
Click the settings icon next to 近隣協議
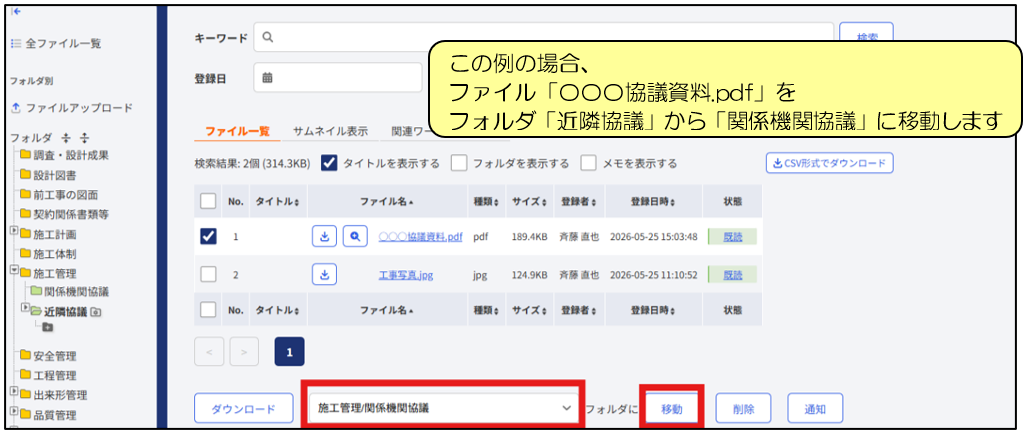point(95,313)
